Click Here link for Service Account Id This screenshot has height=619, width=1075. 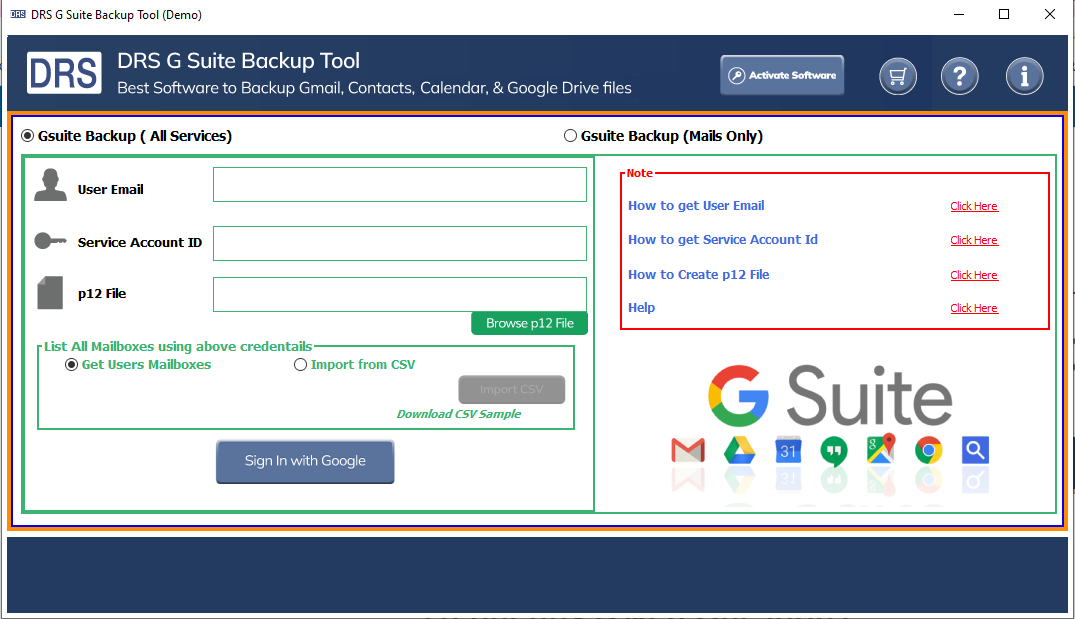tap(974, 240)
